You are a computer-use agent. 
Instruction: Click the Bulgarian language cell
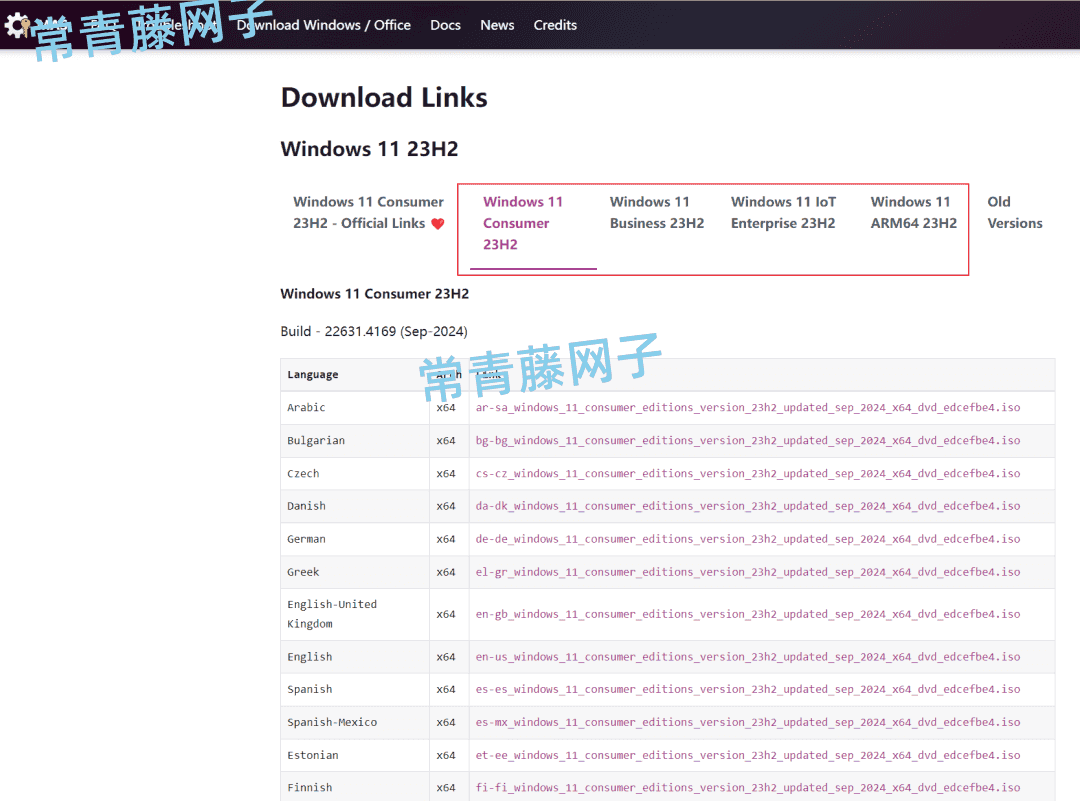tap(355, 441)
